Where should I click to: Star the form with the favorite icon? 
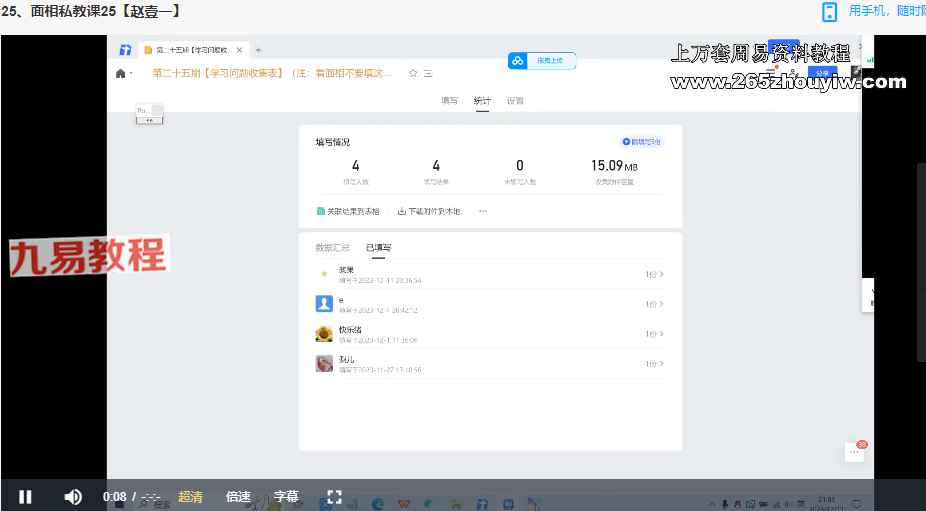(413, 73)
